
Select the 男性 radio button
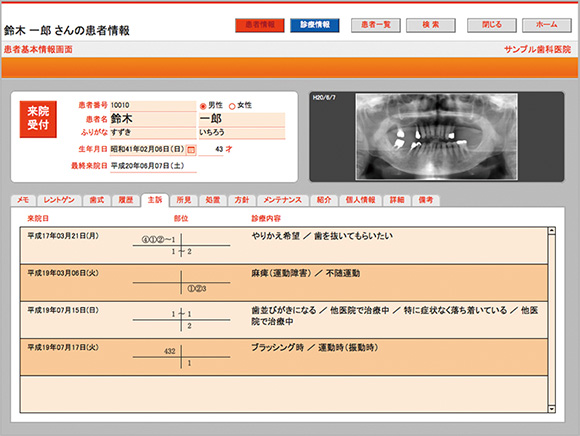coord(203,106)
